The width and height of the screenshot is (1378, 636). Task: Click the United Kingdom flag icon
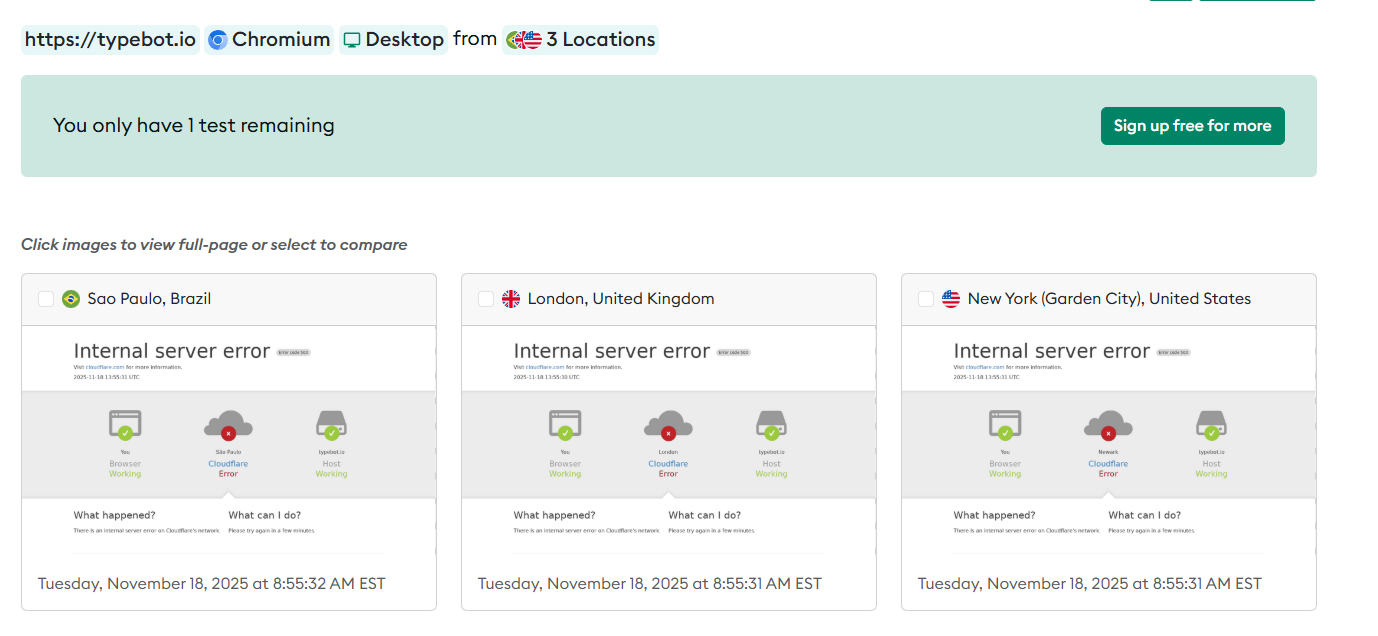click(x=511, y=299)
